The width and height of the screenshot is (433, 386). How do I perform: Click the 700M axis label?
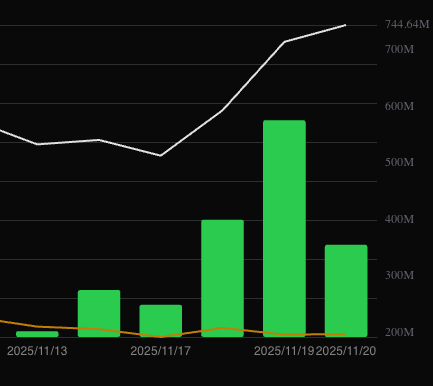coord(399,49)
